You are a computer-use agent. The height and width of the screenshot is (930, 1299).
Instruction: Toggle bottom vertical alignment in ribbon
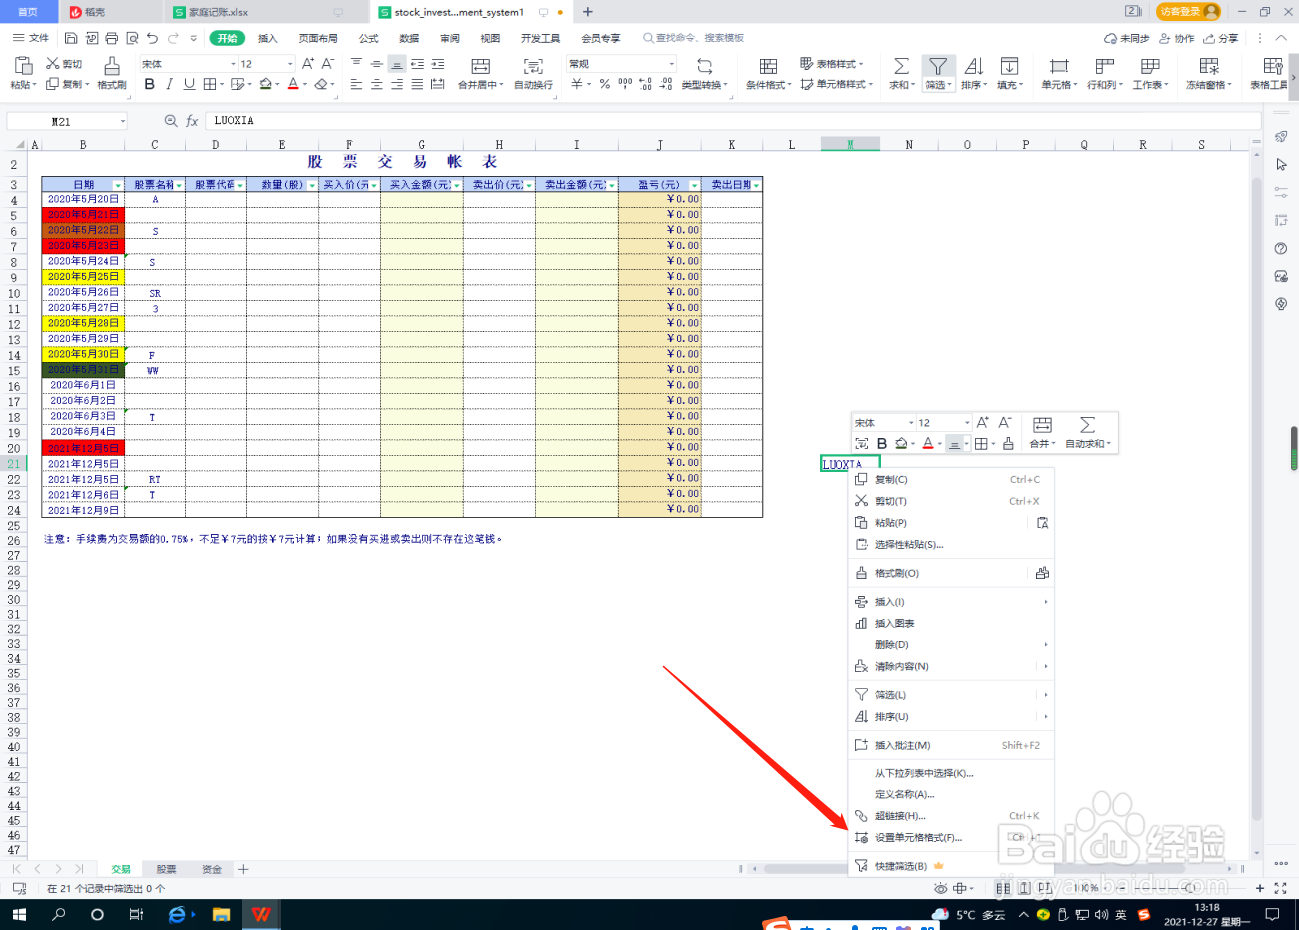397,64
